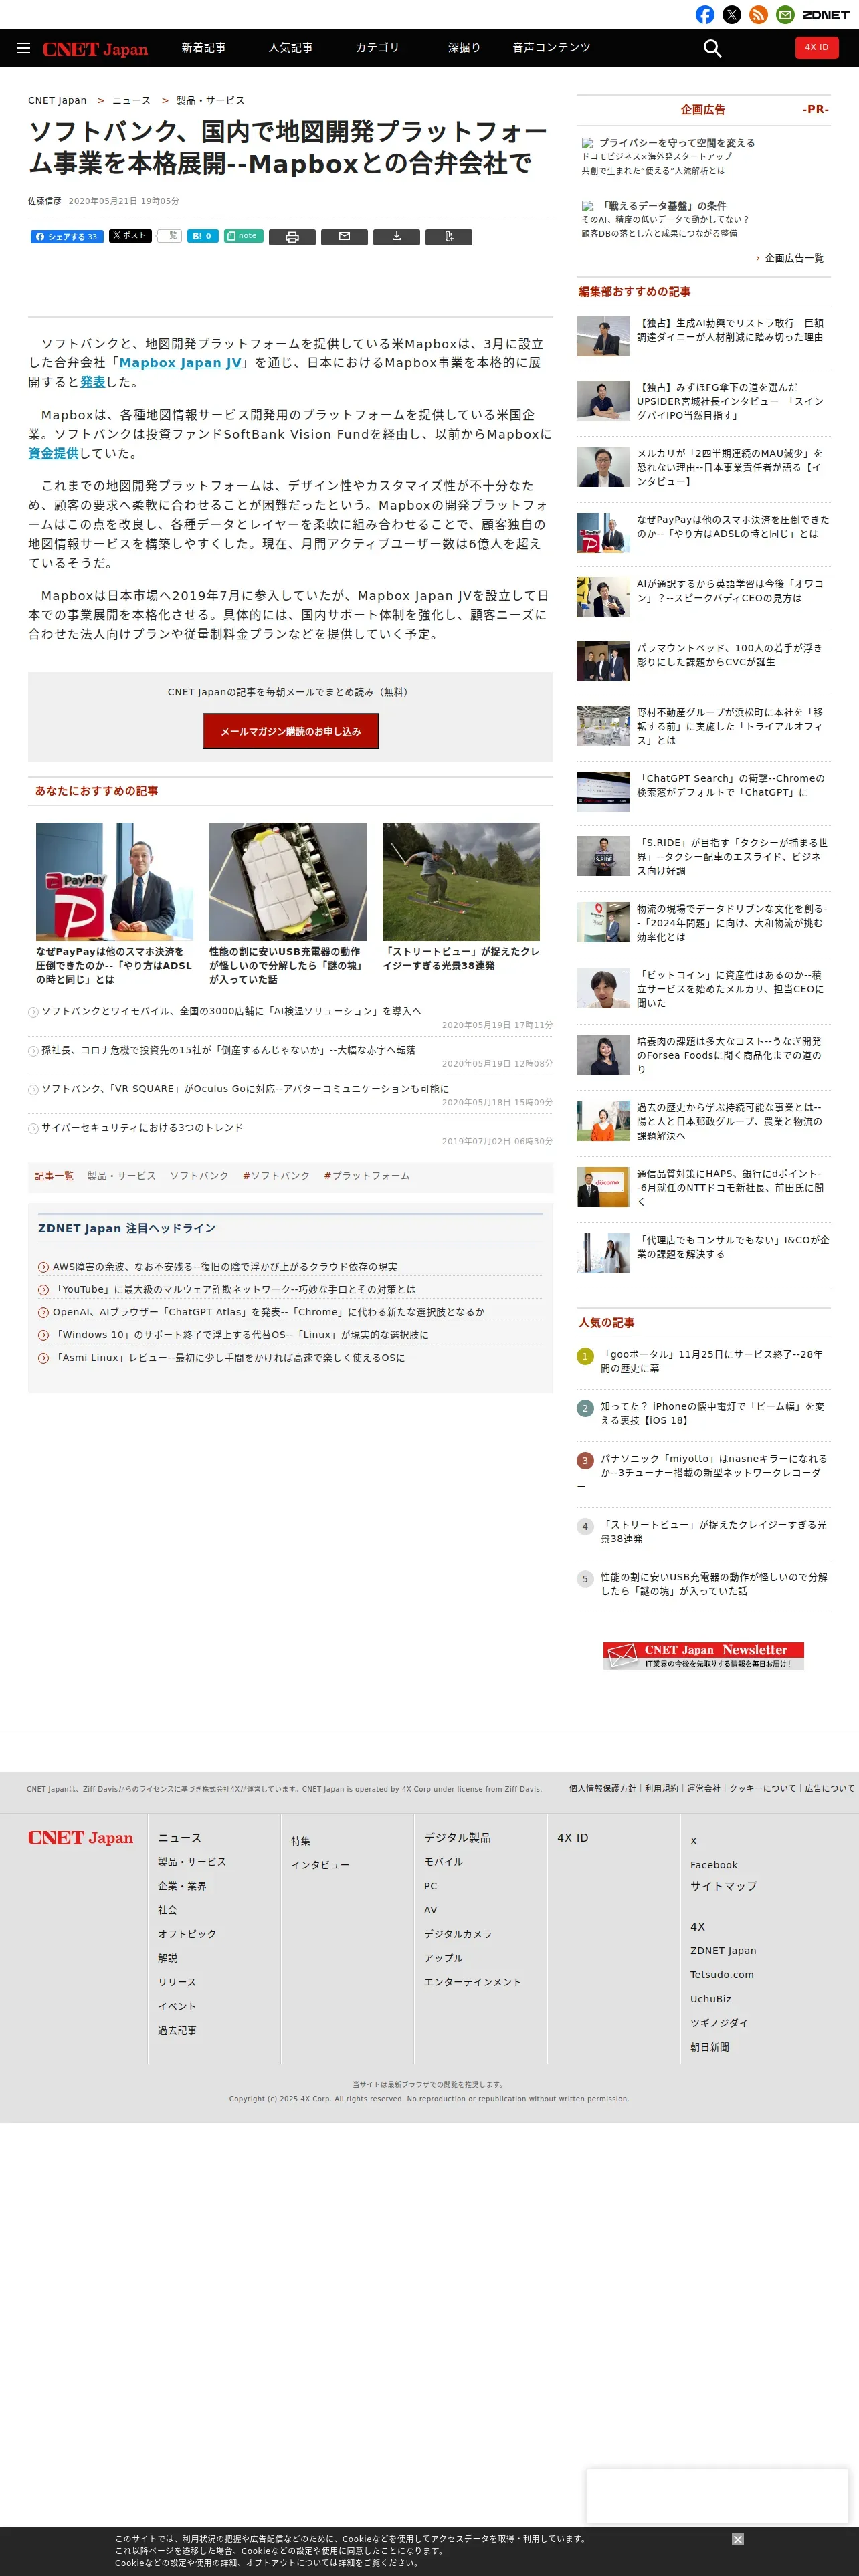
Task: Open the Facebook icon in top header
Action: pos(705,15)
